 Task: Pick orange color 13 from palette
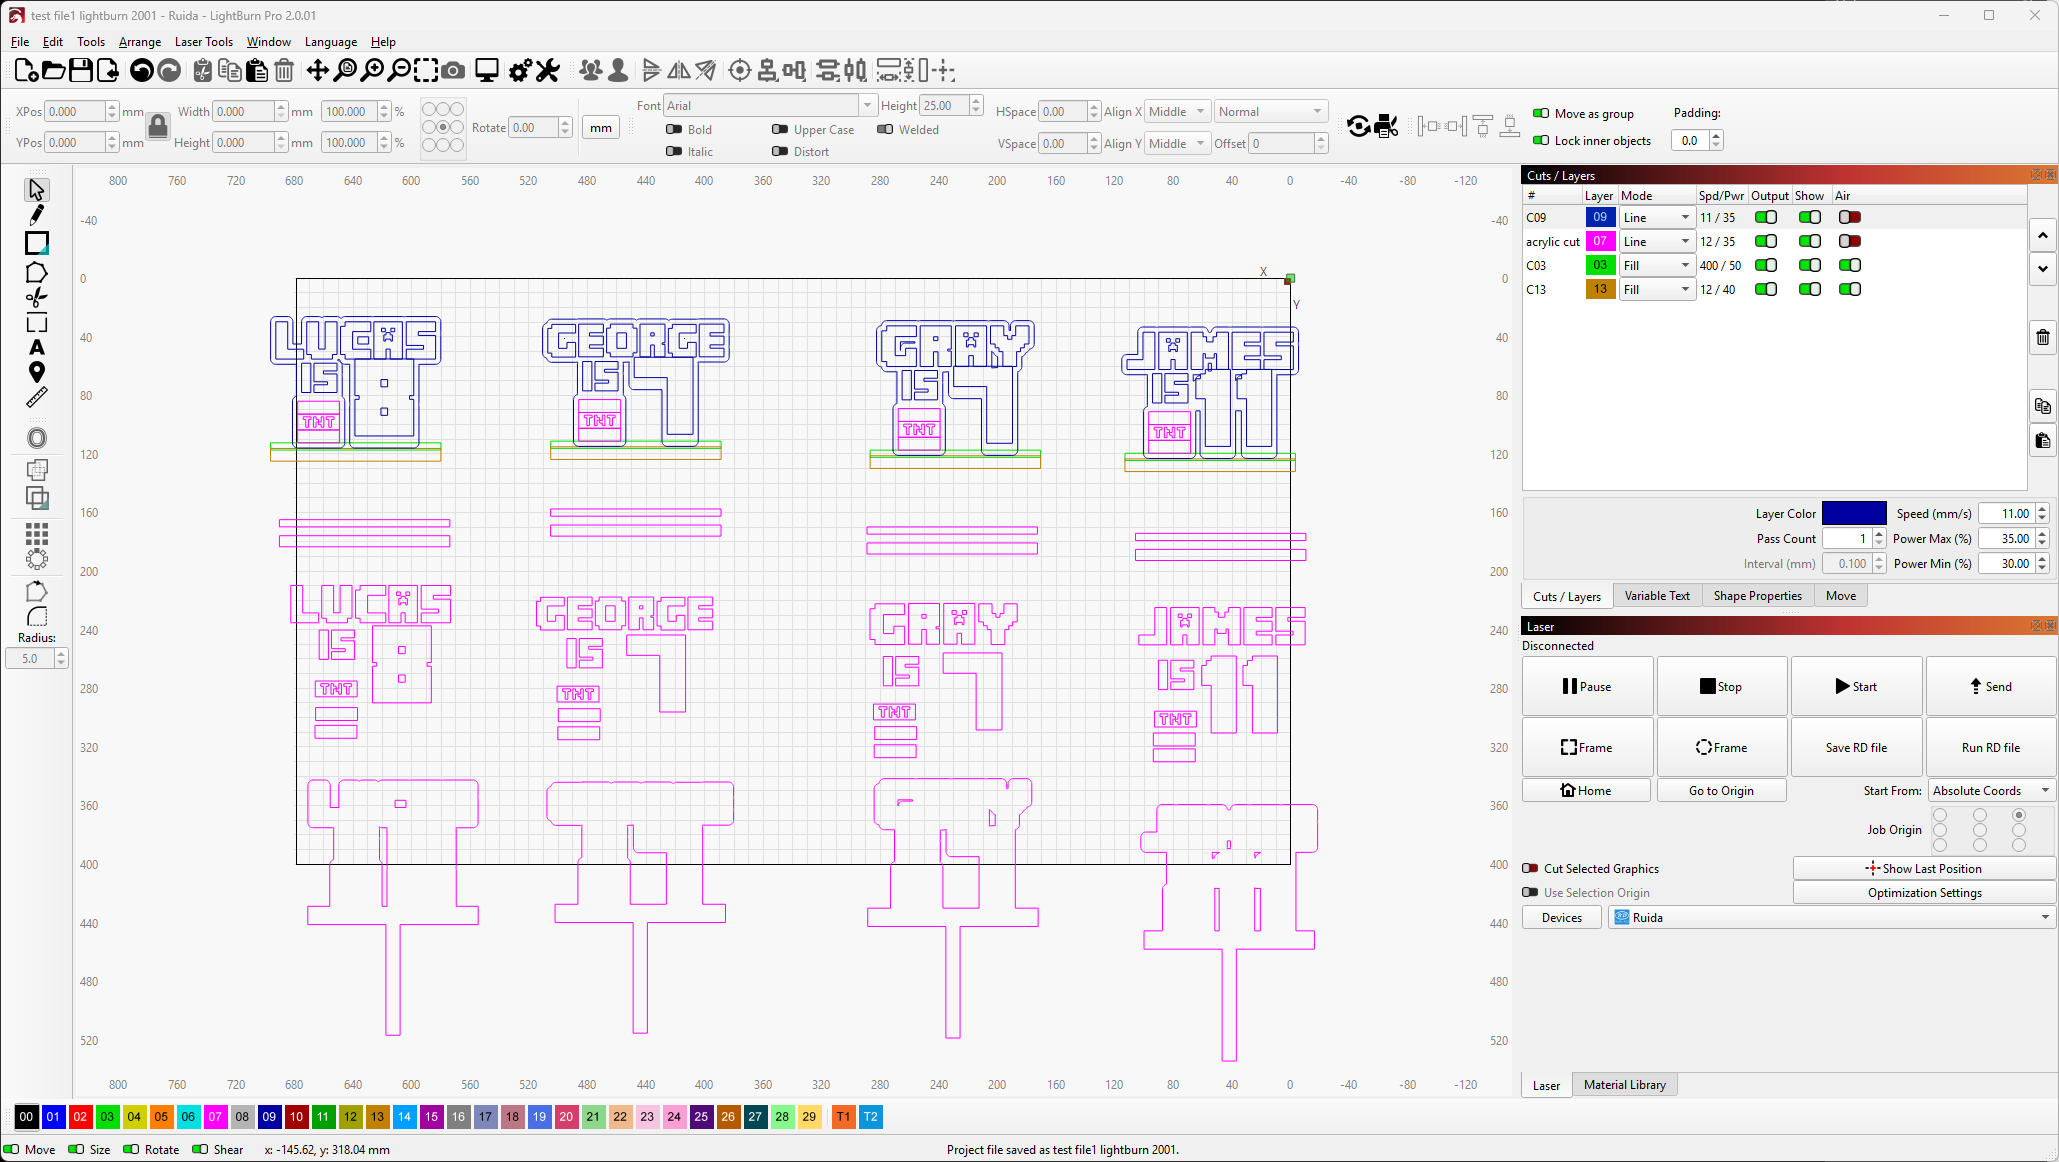pyautogui.click(x=377, y=1116)
